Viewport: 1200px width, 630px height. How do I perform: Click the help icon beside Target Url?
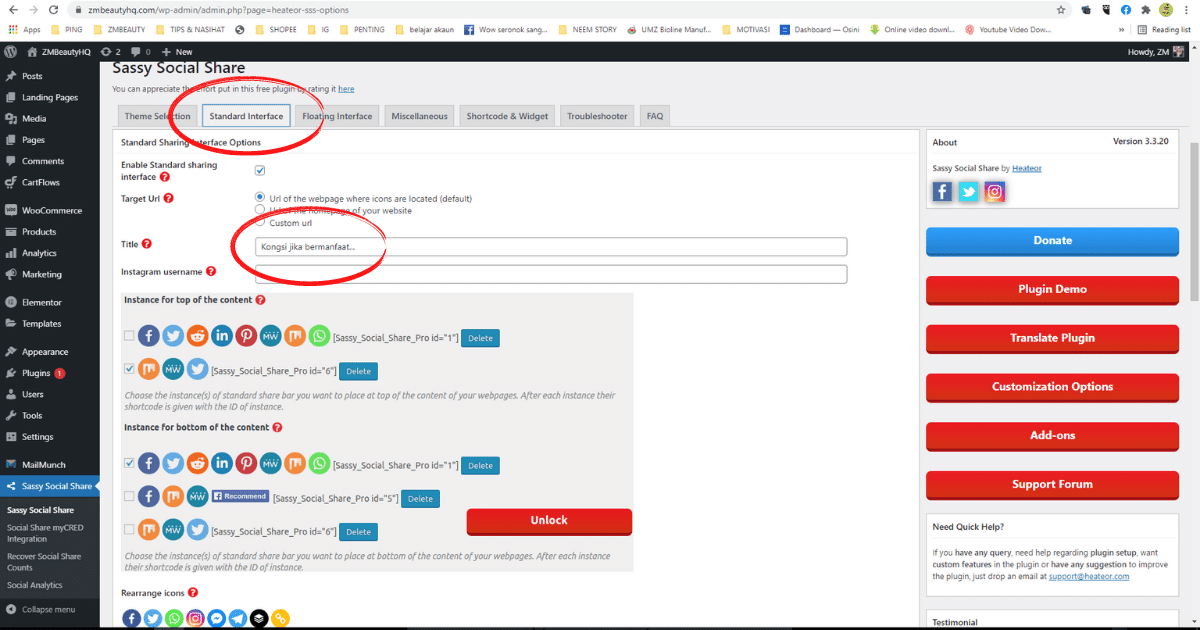[168, 198]
